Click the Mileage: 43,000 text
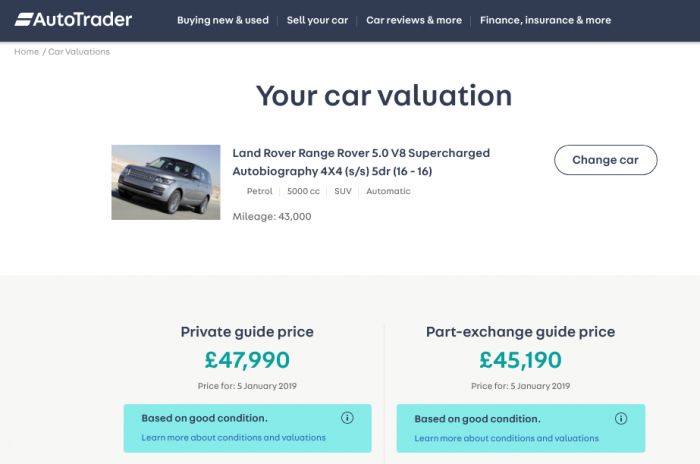Viewport: 700px width, 464px height. tap(272, 217)
